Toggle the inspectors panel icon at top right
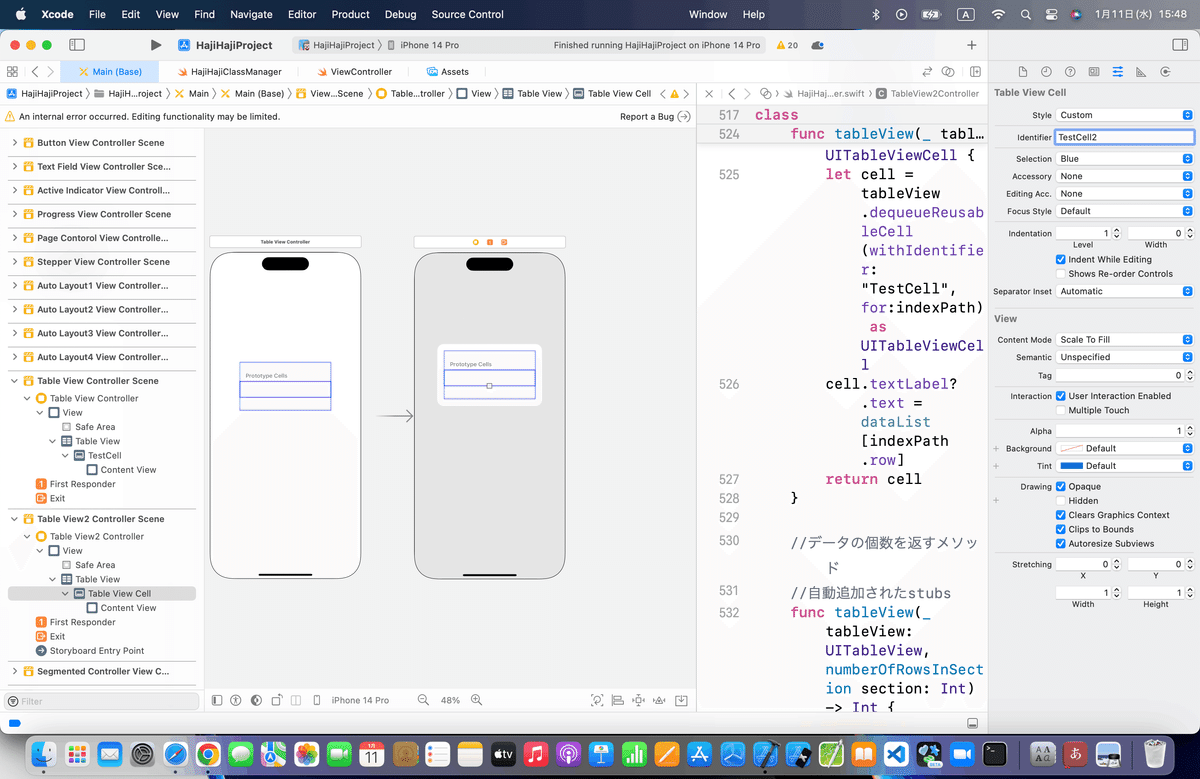1200x779 pixels. point(1179,45)
